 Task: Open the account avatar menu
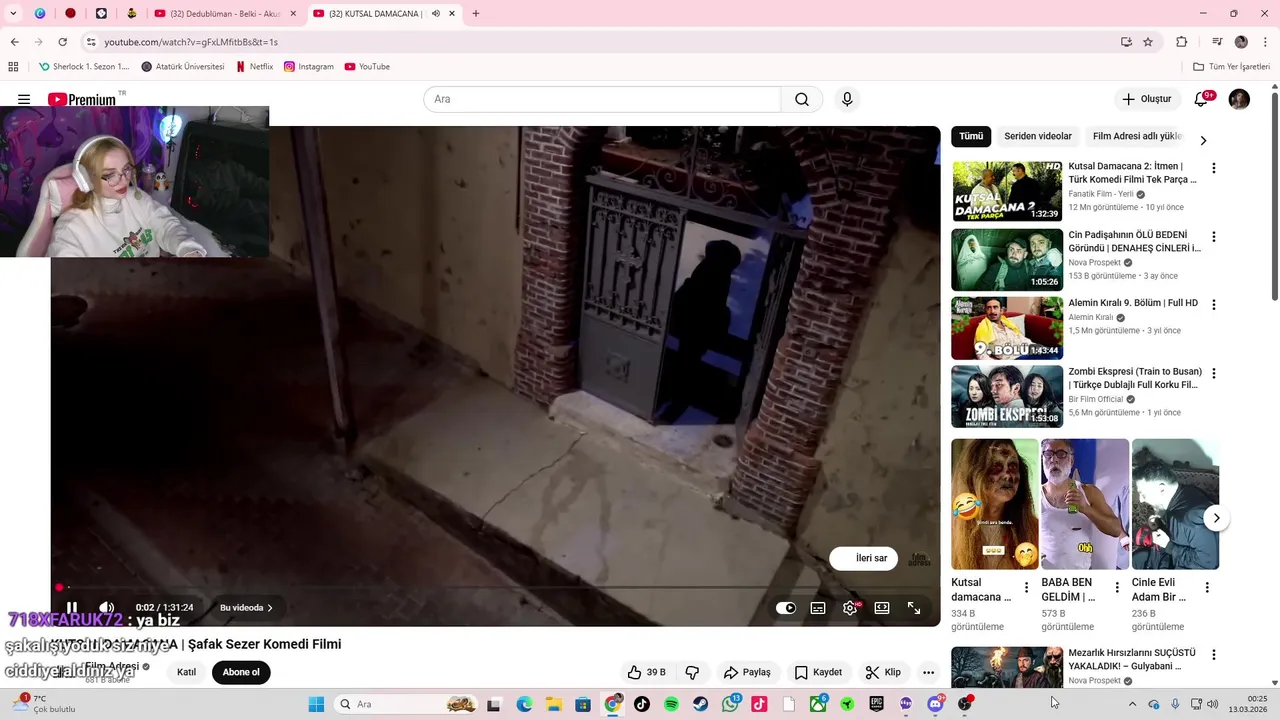pyautogui.click(x=1239, y=99)
